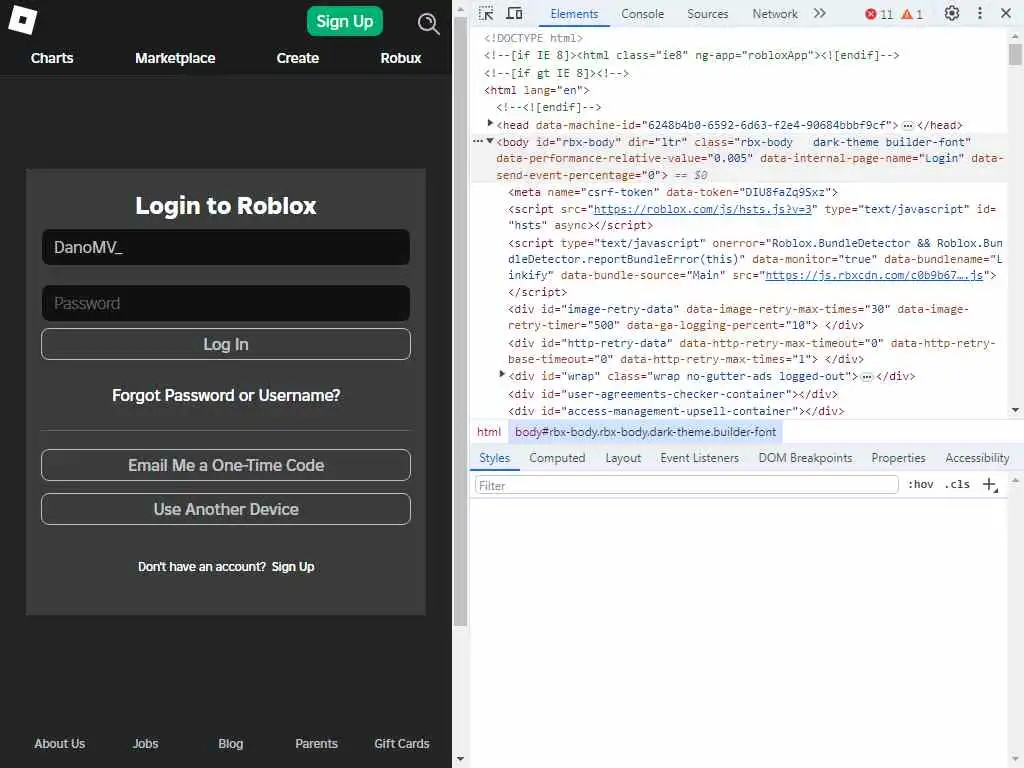Open the Event Listeners pane tab
Image resolution: width=1024 pixels, height=768 pixels.
tap(699, 458)
